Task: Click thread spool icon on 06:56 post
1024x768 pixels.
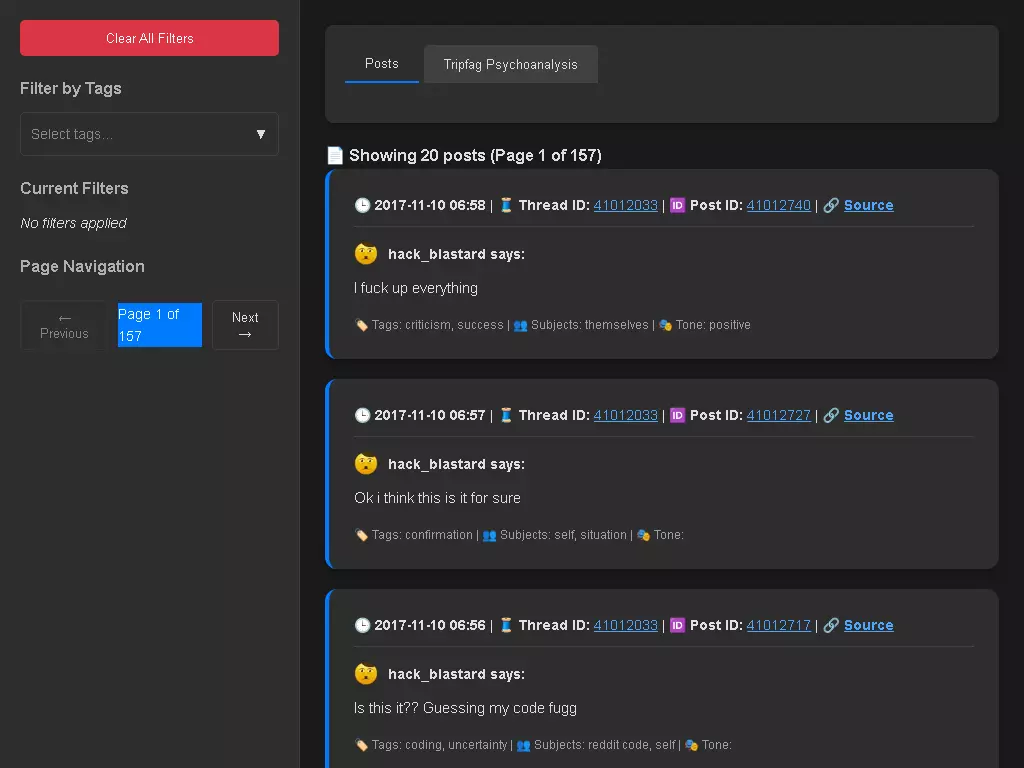Action: click(x=506, y=625)
